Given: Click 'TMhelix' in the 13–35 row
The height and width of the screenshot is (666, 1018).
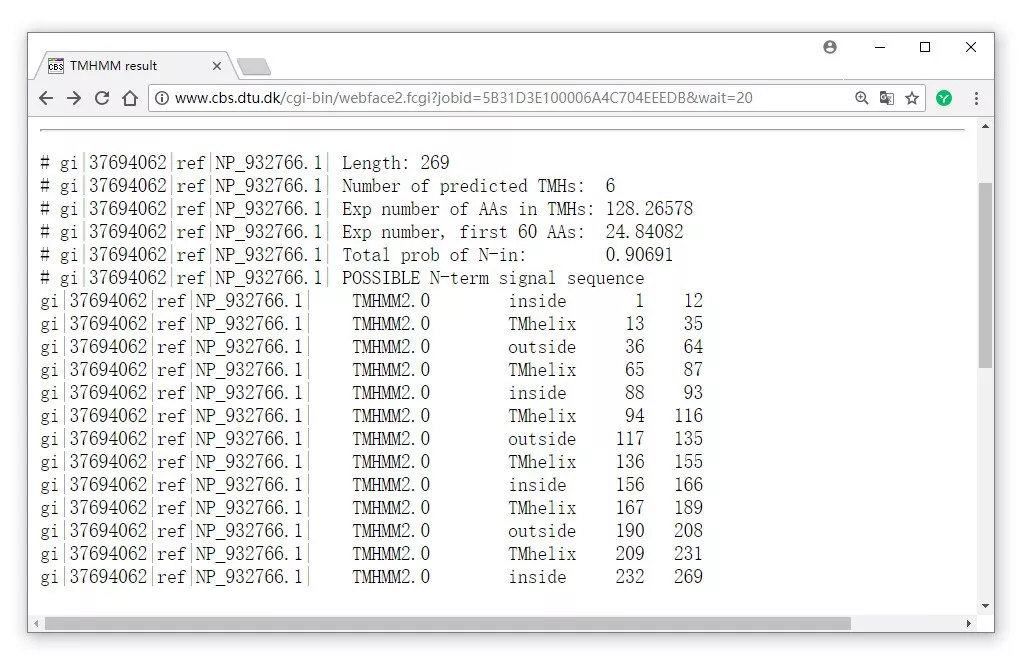Looking at the screenshot, I should tap(542, 324).
